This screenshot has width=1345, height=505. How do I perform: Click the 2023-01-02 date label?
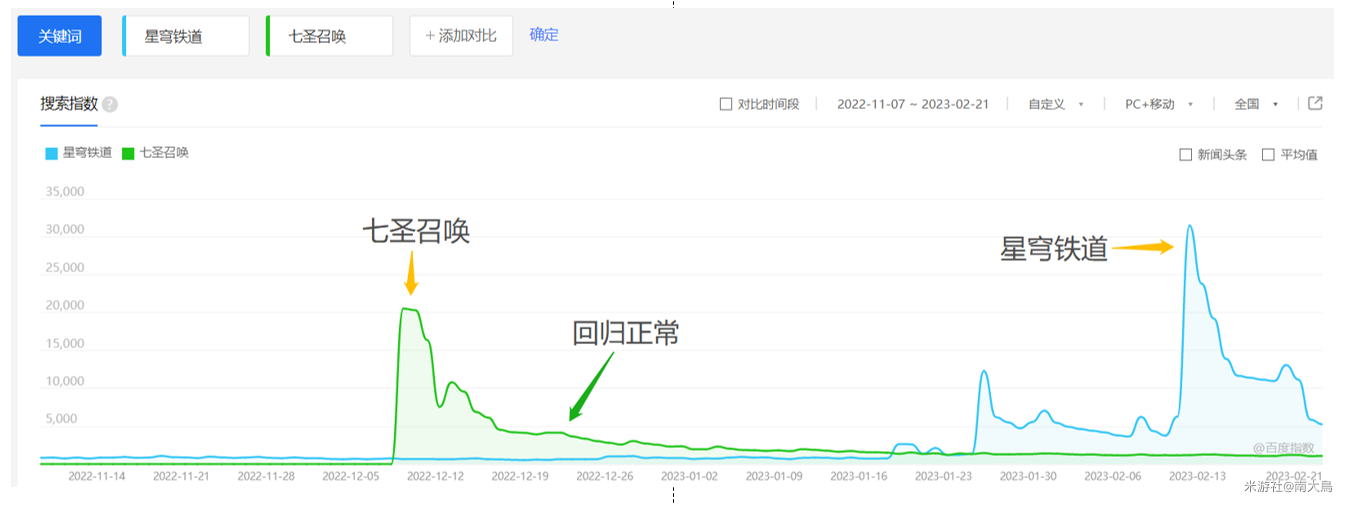tap(689, 476)
